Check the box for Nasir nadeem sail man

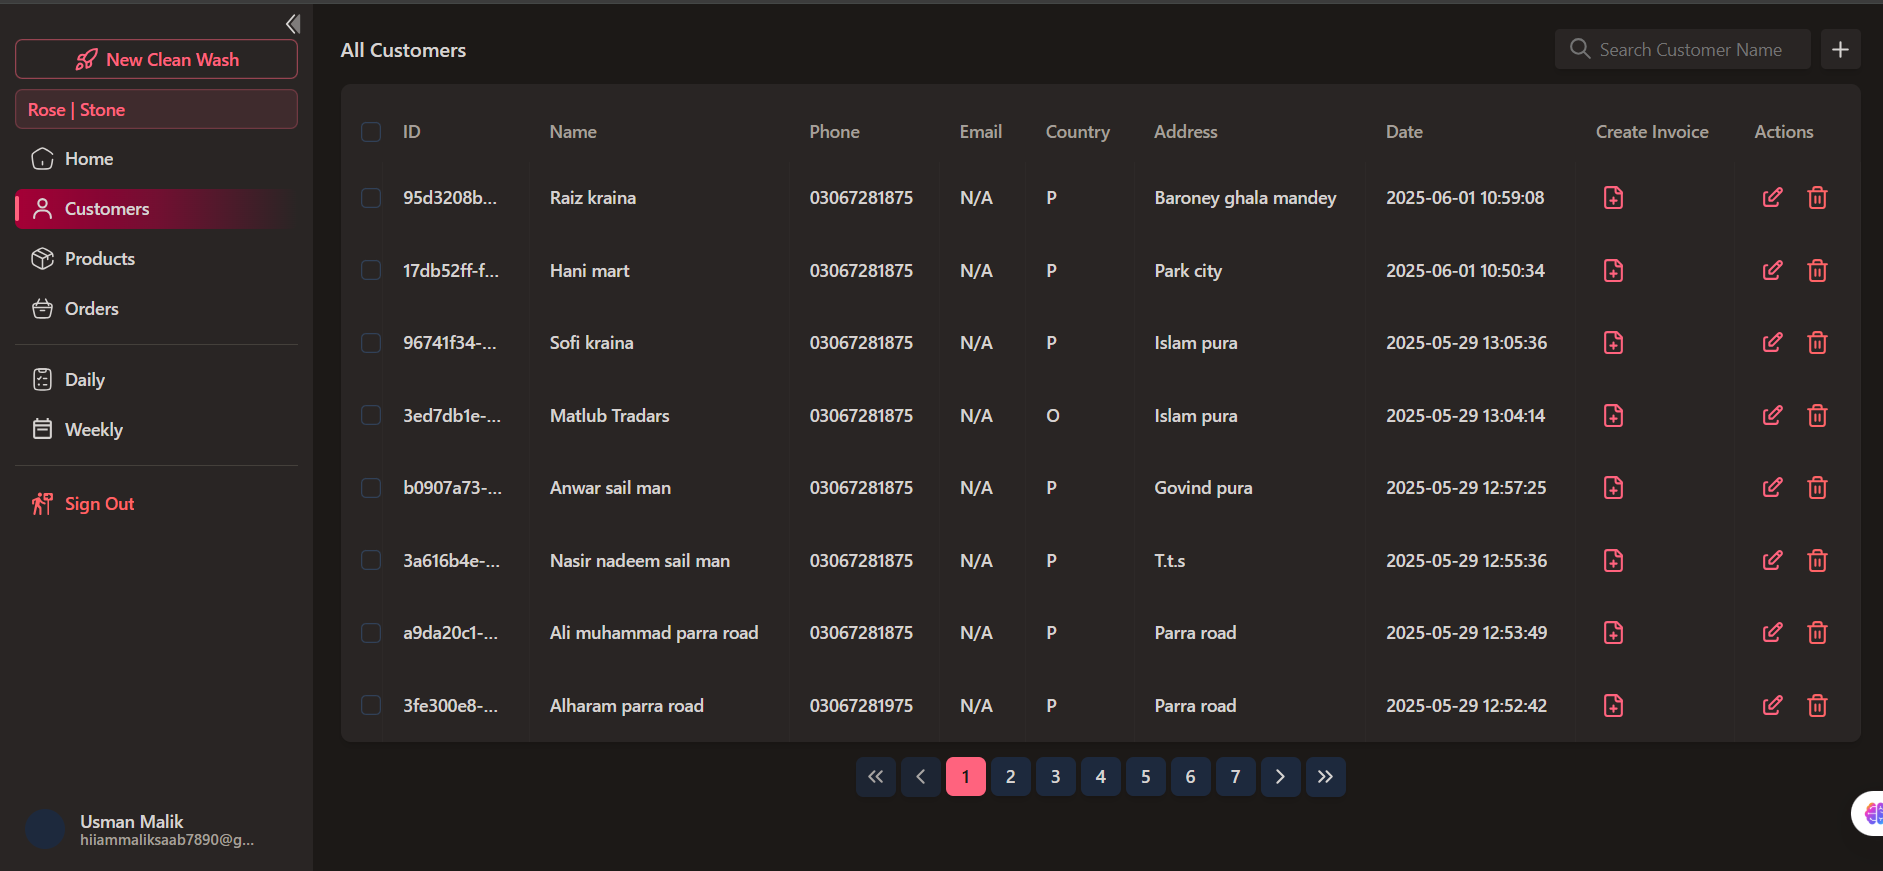(371, 561)
